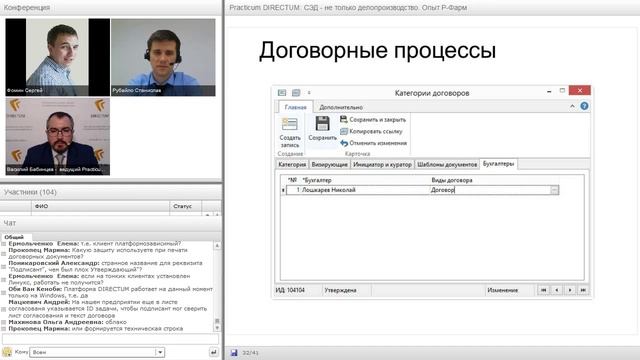This screenshot has width=640, height=360.
Task: Click the chat message input field
Action: click(110, 339)
